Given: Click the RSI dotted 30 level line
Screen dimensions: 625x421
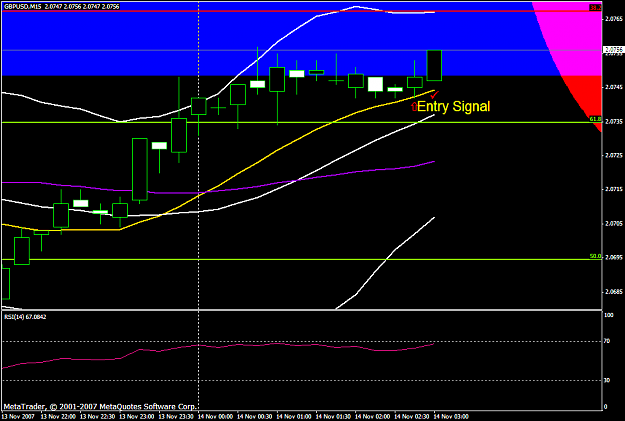Looking at the screenshot, I should pos(302,380).
